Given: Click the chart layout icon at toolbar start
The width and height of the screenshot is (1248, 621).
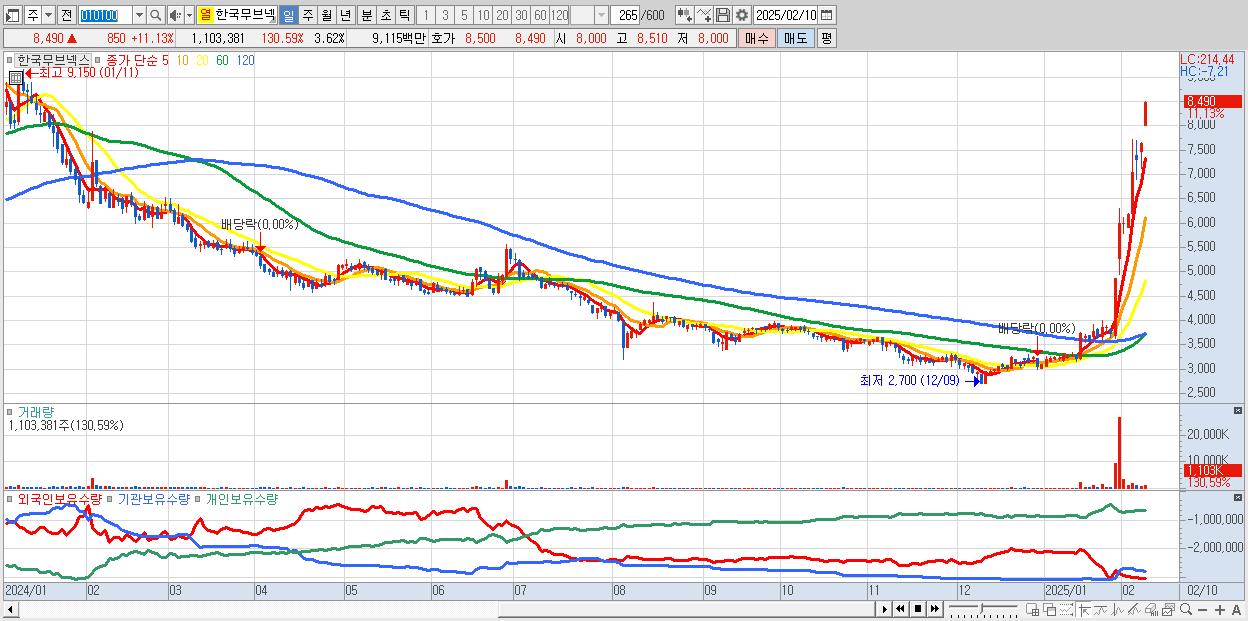Looking at the screenshot, I should point(12,16).
